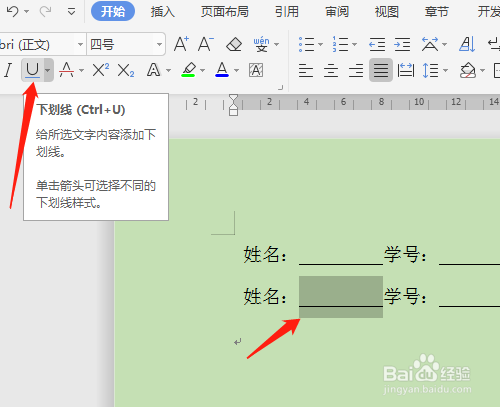Click the second 学号： text

tap(405, 296)
